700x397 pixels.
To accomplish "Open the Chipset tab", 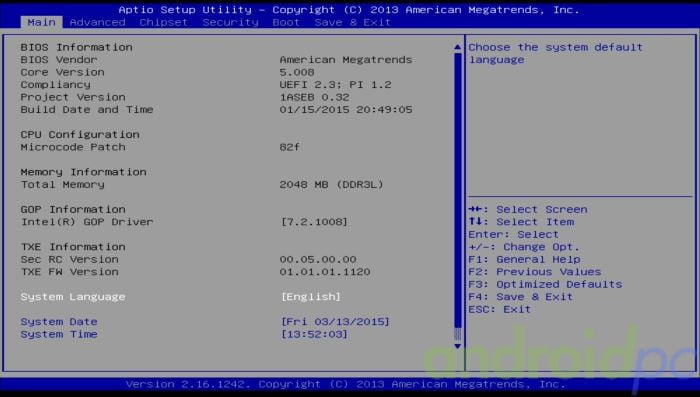I will point(163,22).
